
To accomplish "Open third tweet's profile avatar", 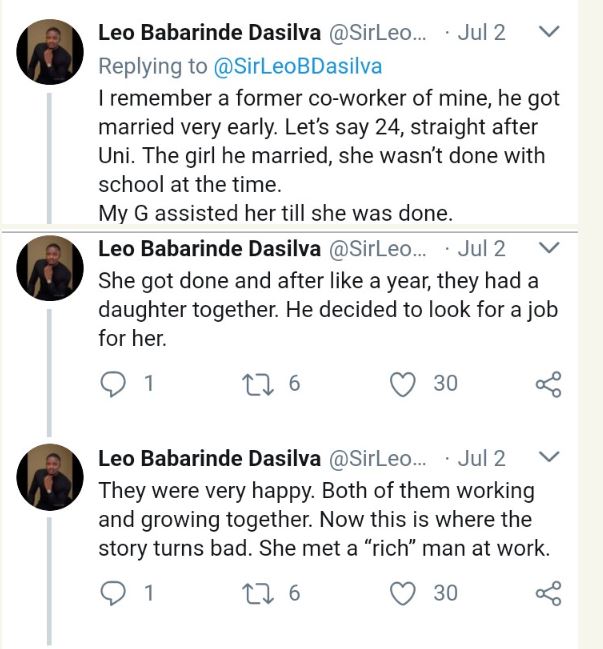I will pos(50,478).
